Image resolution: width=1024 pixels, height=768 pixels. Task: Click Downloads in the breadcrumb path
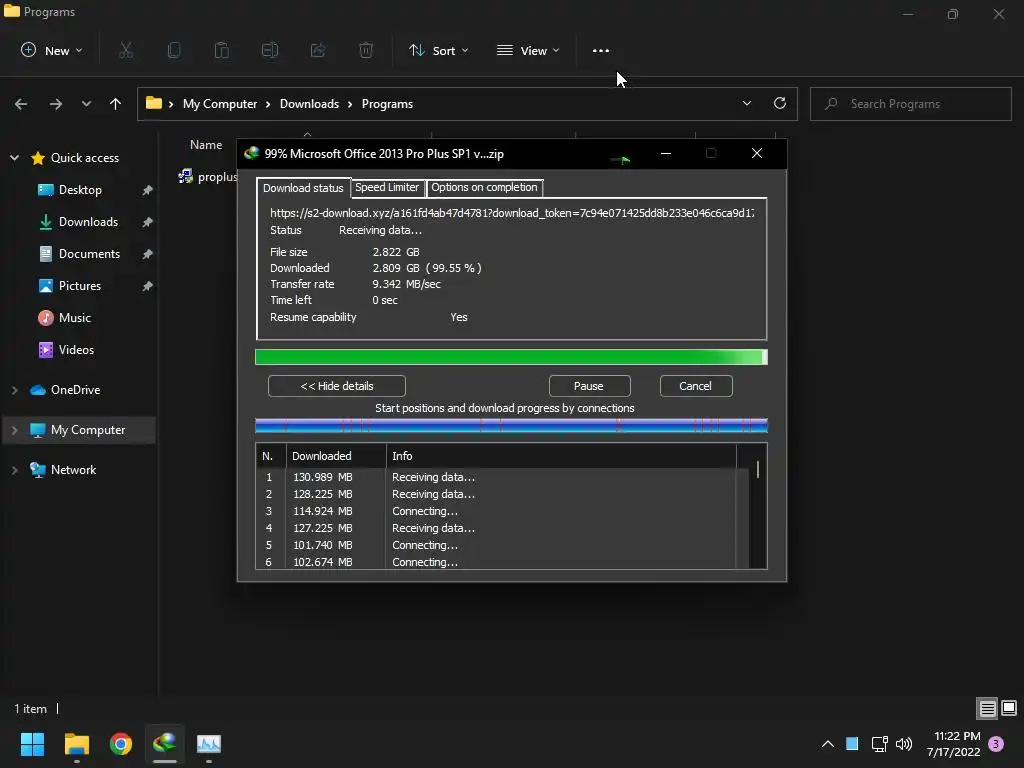pyautogui.click(x=310, y=104)
